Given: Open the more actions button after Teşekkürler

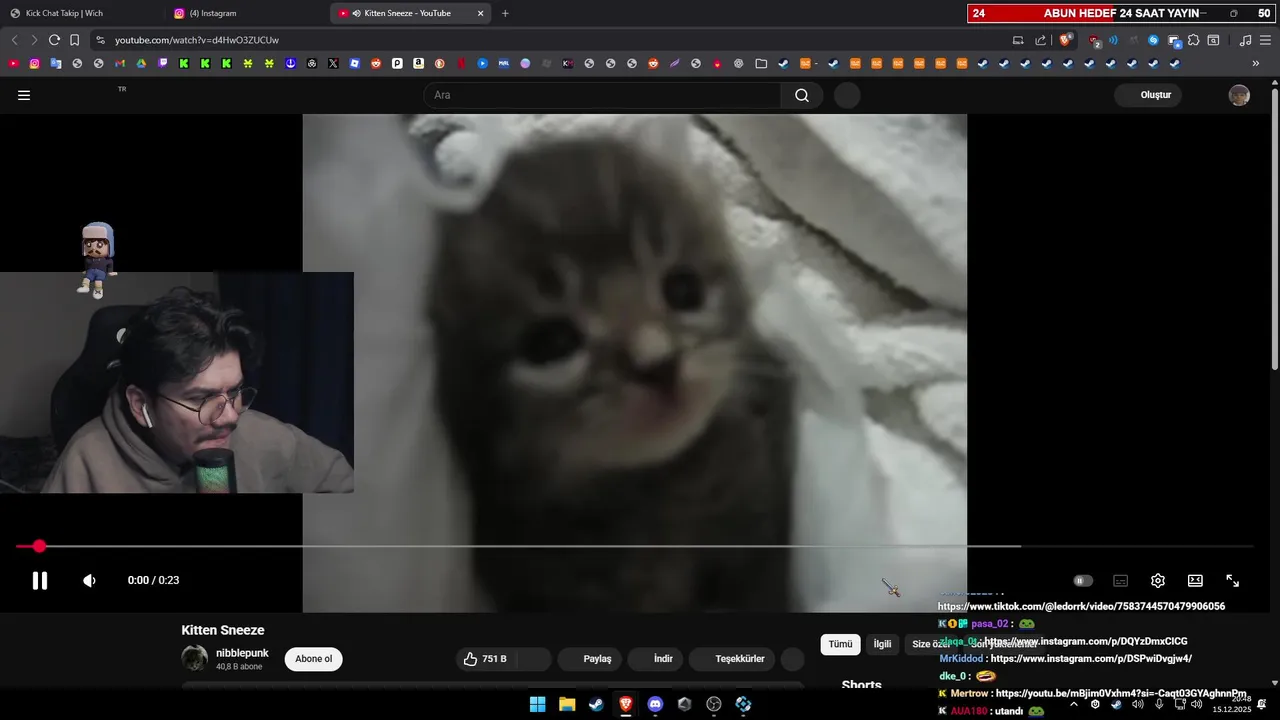Looking at the screenshot, I should click(792, 659).
